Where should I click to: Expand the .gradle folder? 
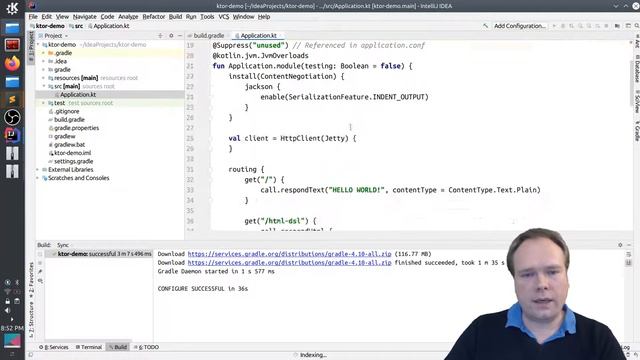pyautogui.click(x=44, y=53)
